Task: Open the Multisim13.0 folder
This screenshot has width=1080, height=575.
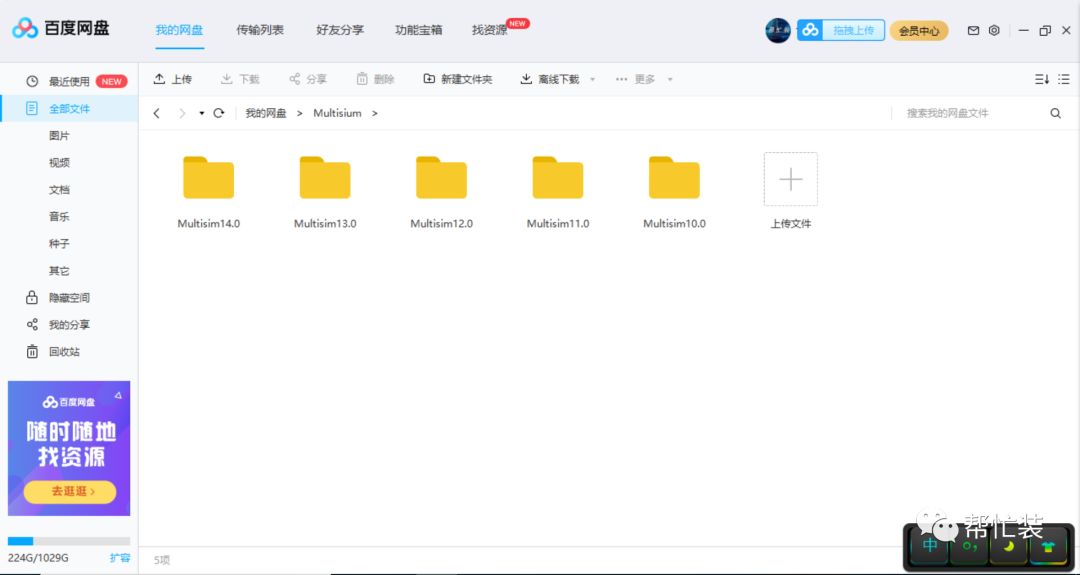Action: 325,178
